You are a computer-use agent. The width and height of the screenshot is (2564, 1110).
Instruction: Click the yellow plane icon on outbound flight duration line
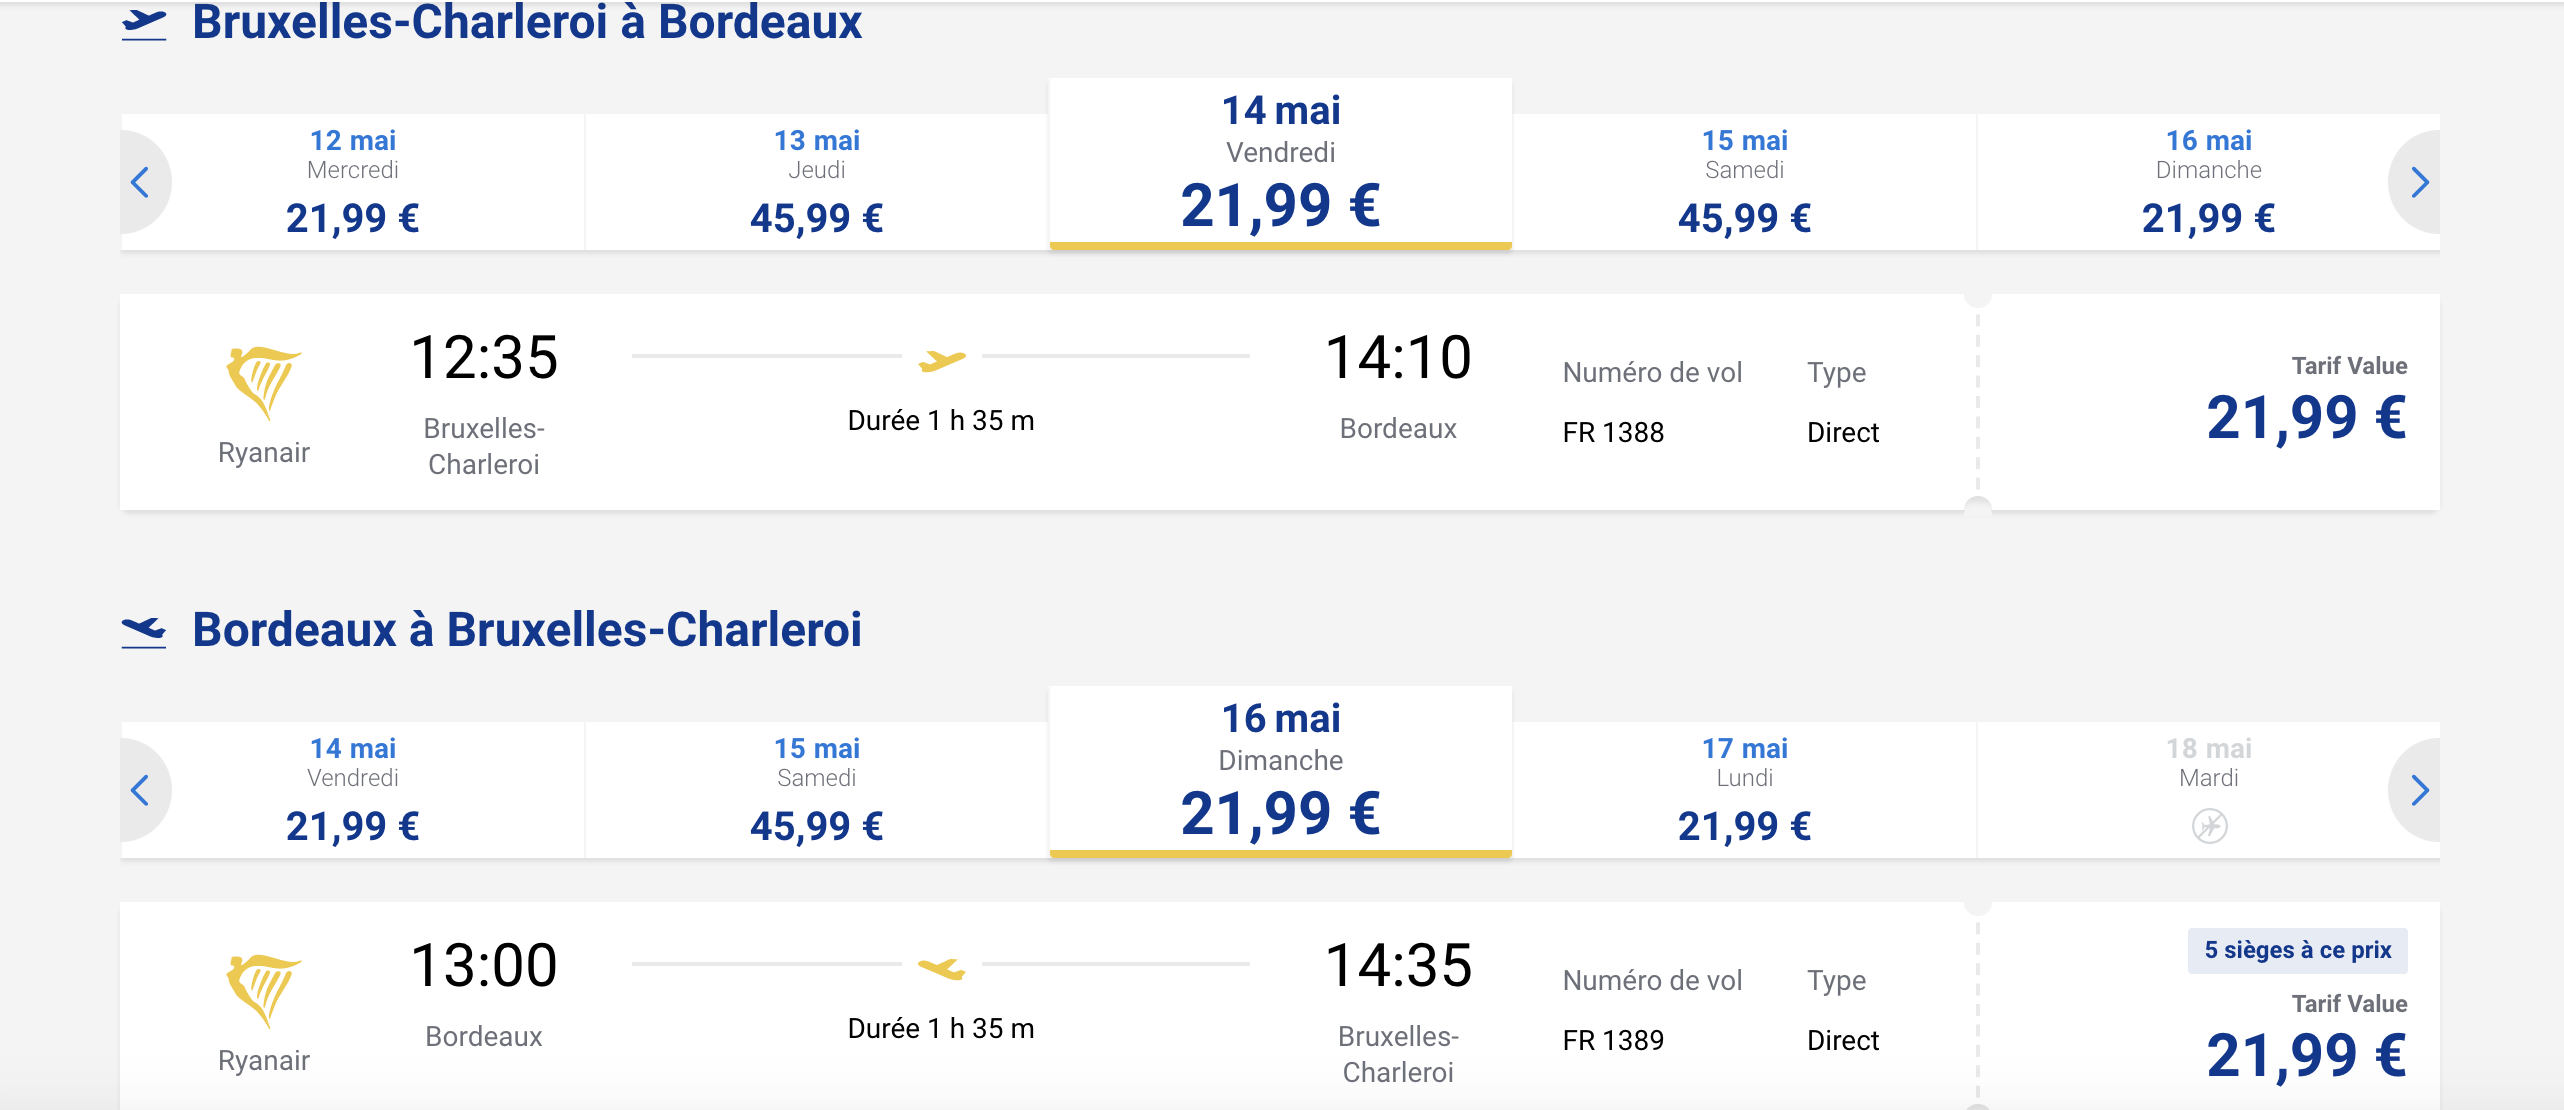(x=941, y=359)
